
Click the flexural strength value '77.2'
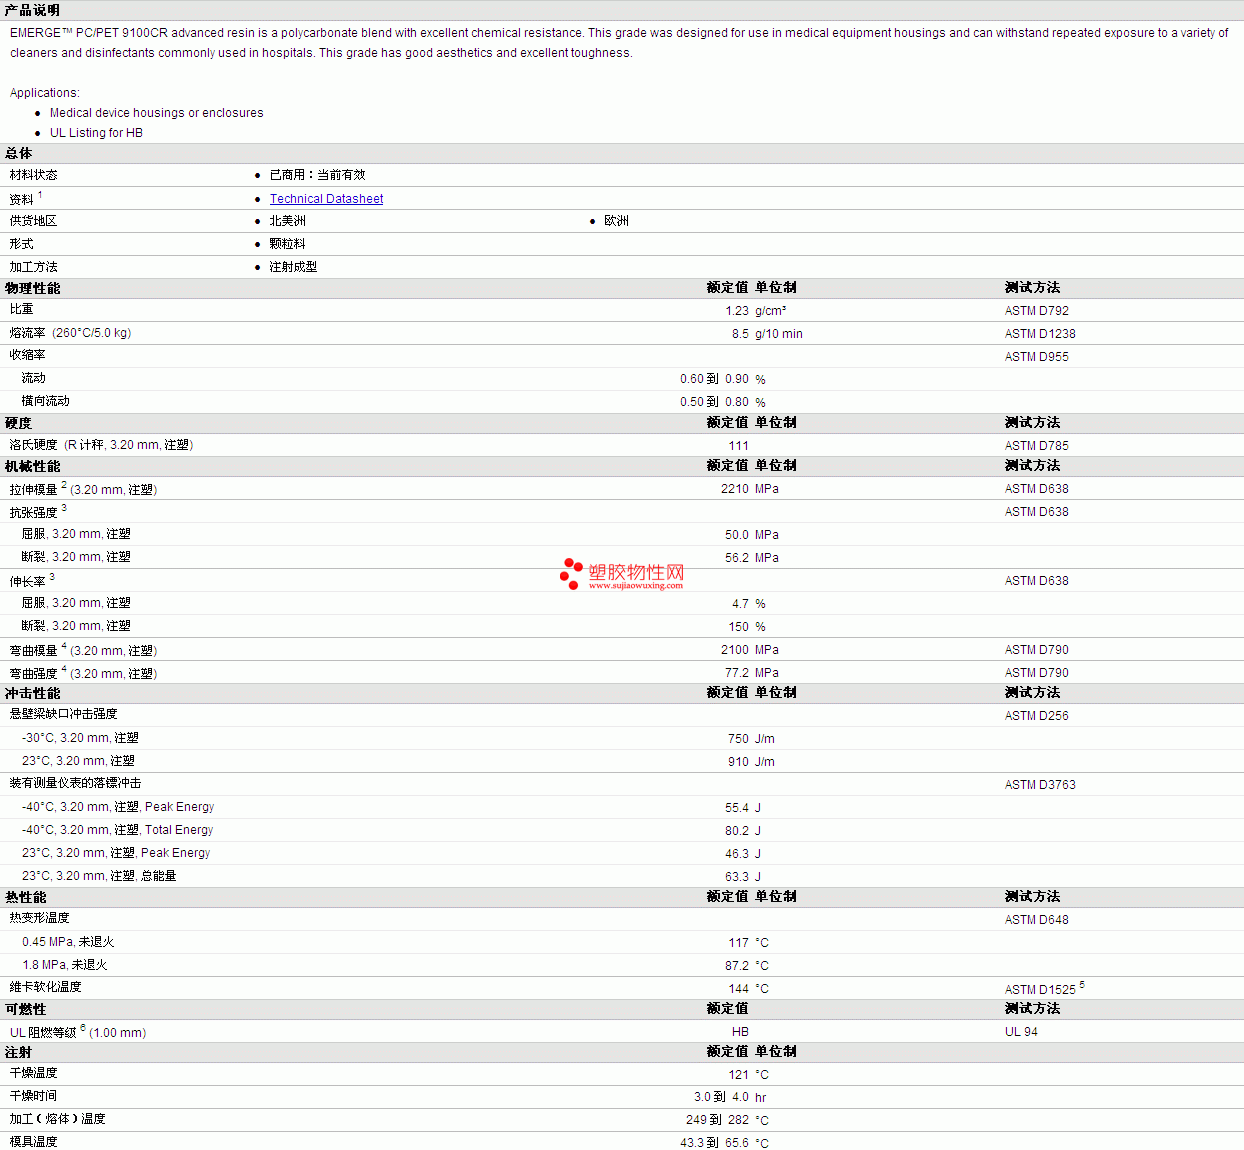point(737,673)
